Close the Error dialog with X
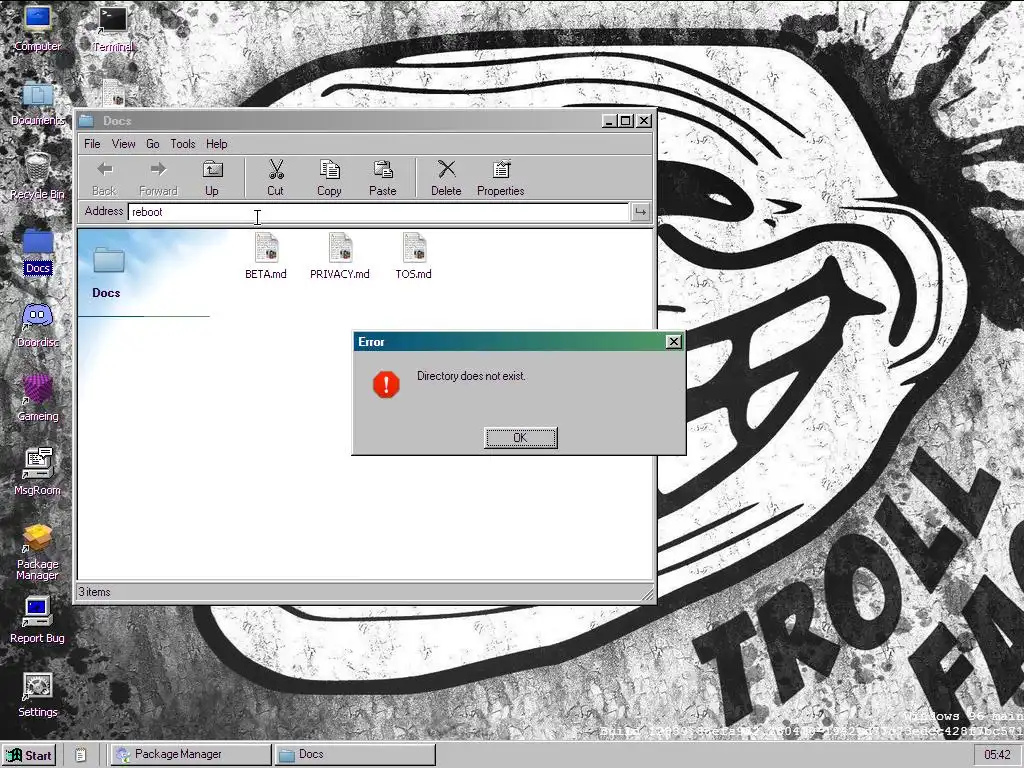The width and height of the screenshot is (1024, 768). click(x=673, y=342)
